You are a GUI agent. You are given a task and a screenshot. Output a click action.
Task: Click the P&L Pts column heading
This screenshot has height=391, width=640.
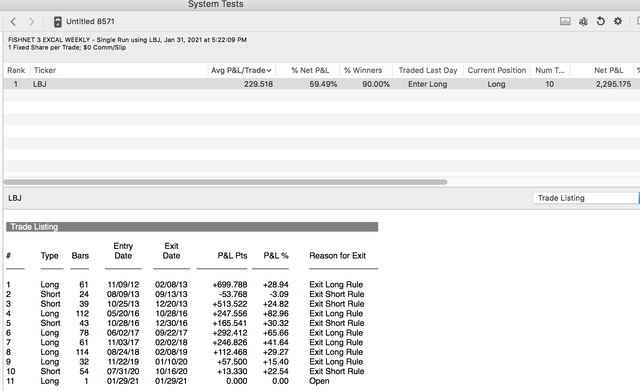pos(232,256)
